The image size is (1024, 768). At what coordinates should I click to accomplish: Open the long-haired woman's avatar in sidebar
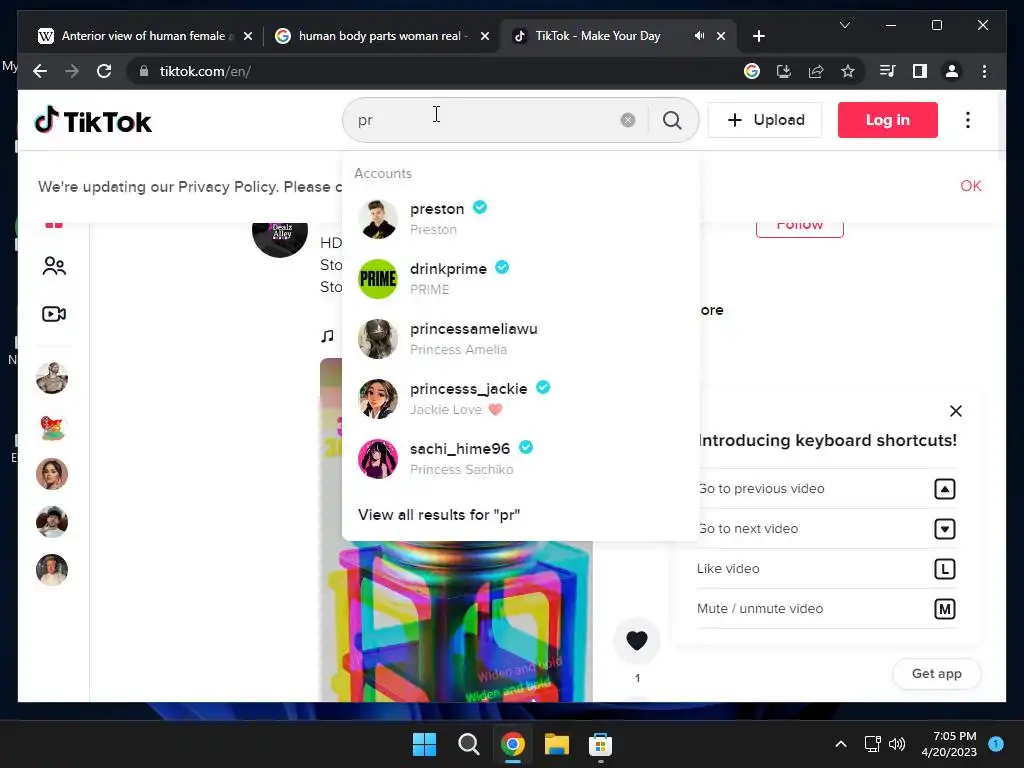(x=52, y=474)
